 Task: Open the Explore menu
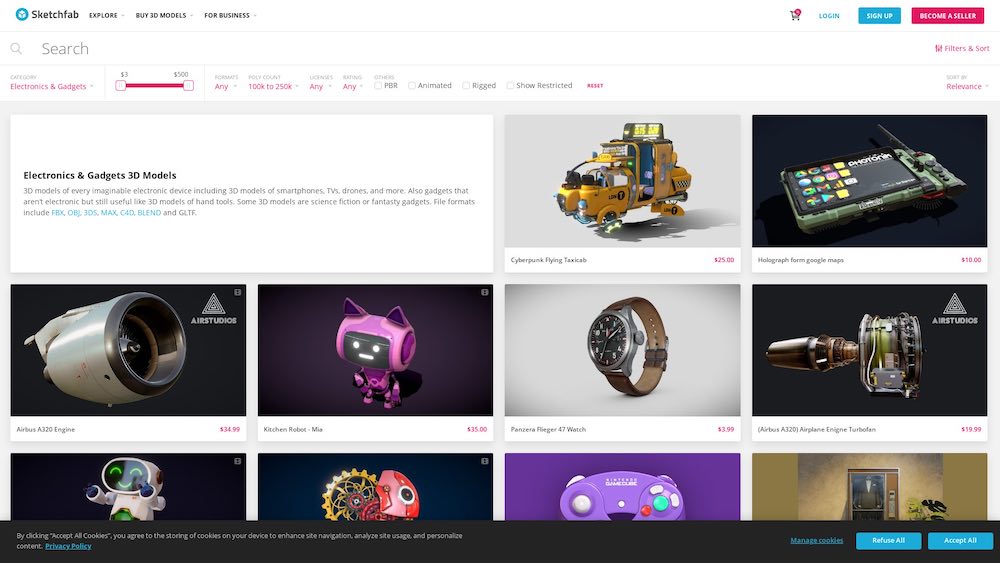pos(106,16)
